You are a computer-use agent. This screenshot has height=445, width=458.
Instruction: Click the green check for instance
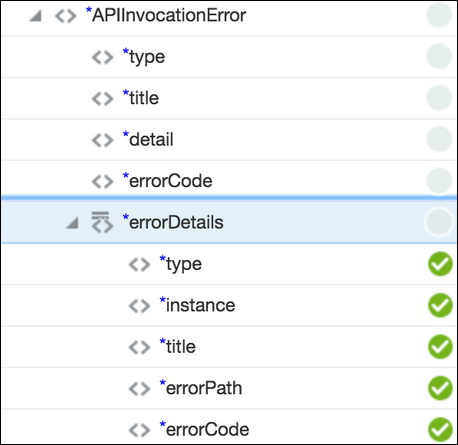(440, 305)
